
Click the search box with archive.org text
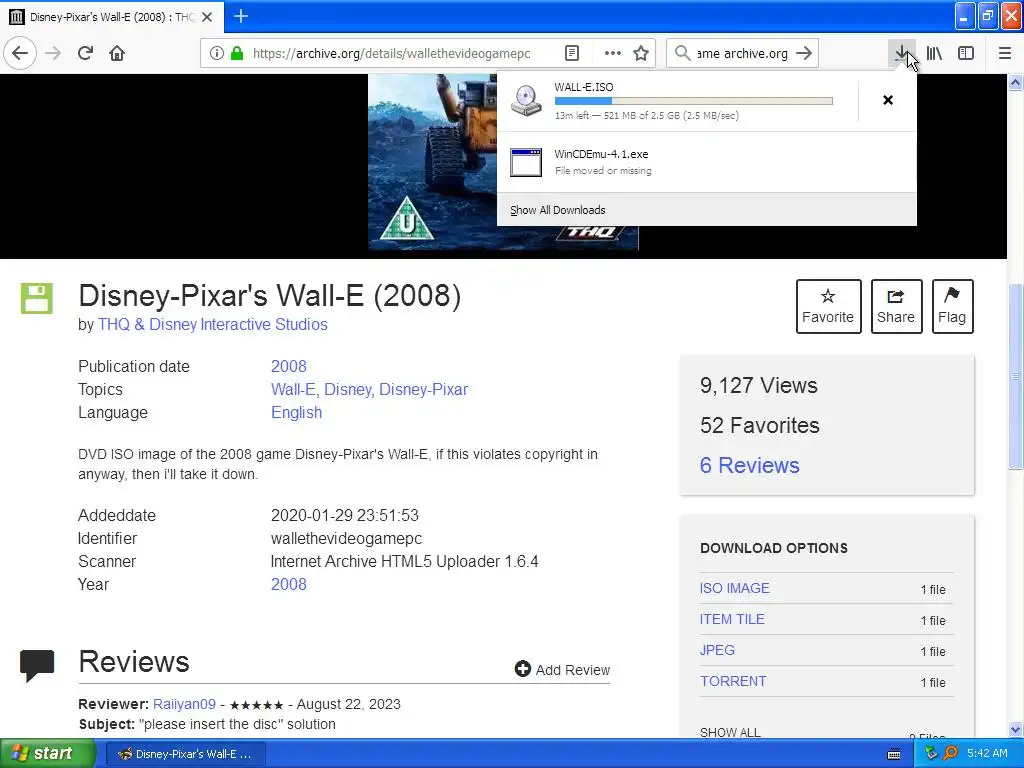(x=742, y=54)
